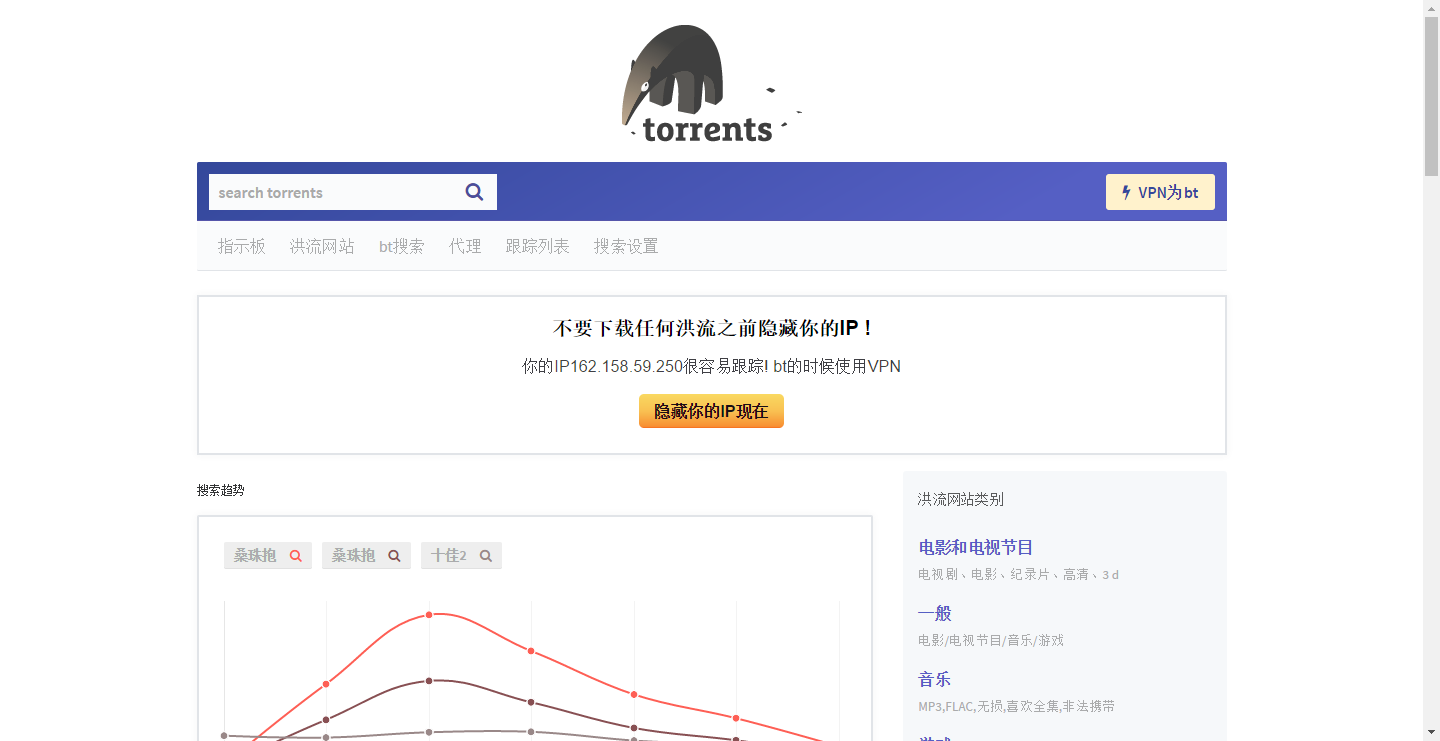Open the 洪流网站 menu item
Screen dimensions: 1440x741
pos(322,246)
